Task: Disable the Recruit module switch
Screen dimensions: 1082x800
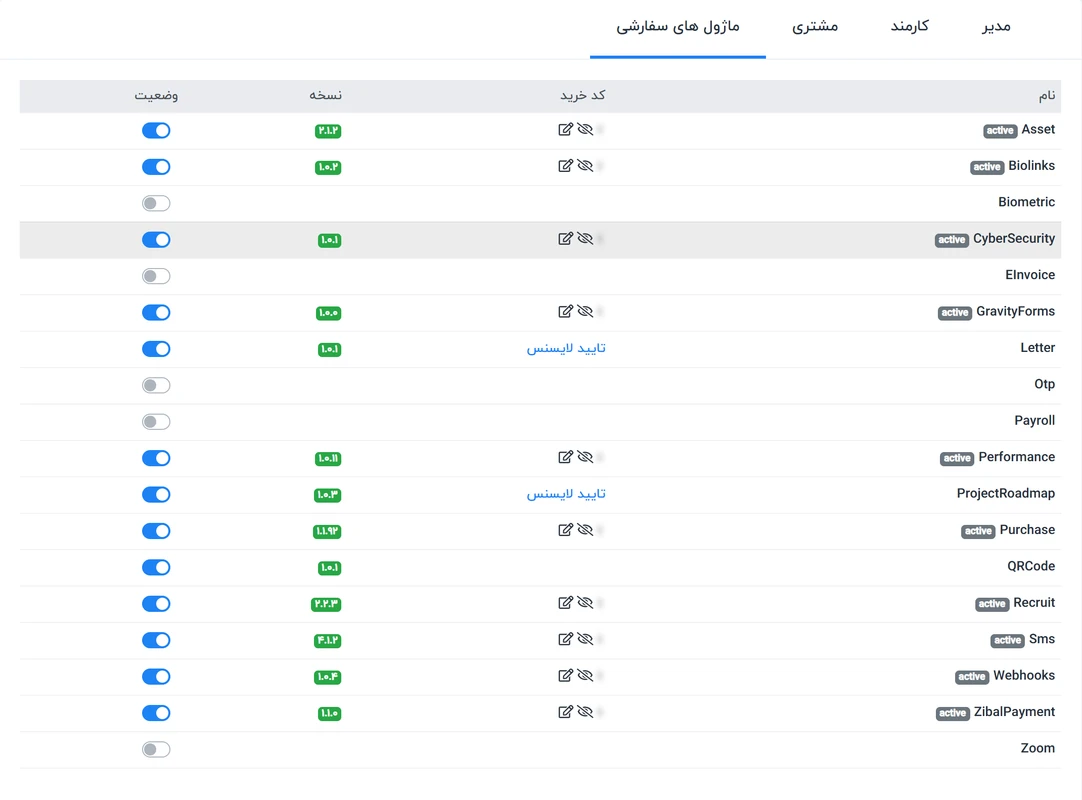Action: coord(156,604)
